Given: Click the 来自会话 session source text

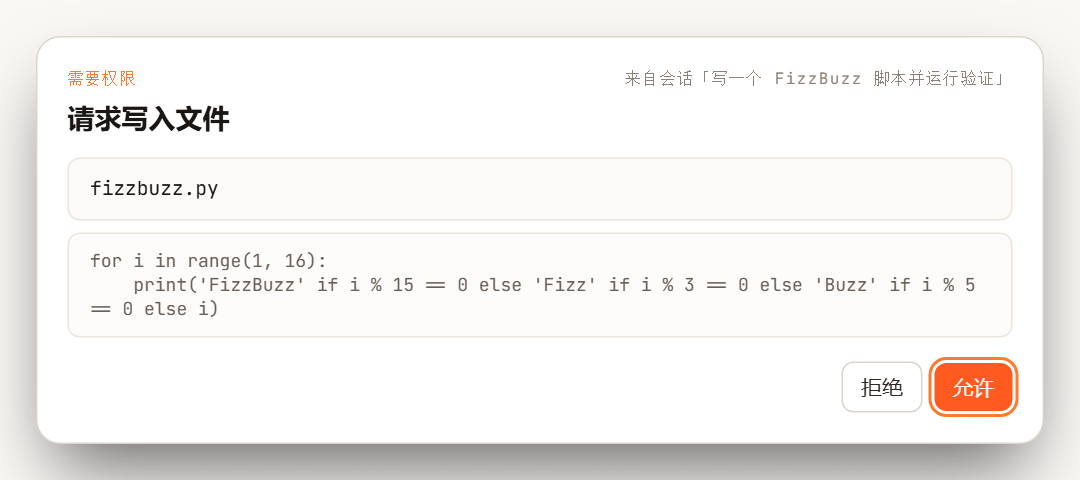Looking at the screenshot, I should (x=814, y=79).
